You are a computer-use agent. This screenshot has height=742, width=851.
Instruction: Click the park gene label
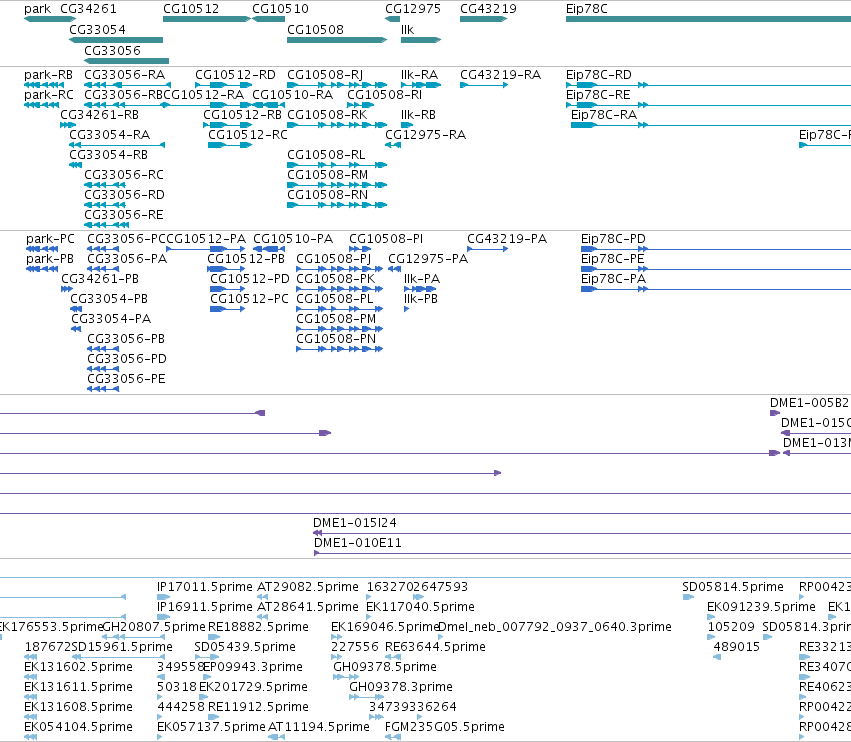37,9
